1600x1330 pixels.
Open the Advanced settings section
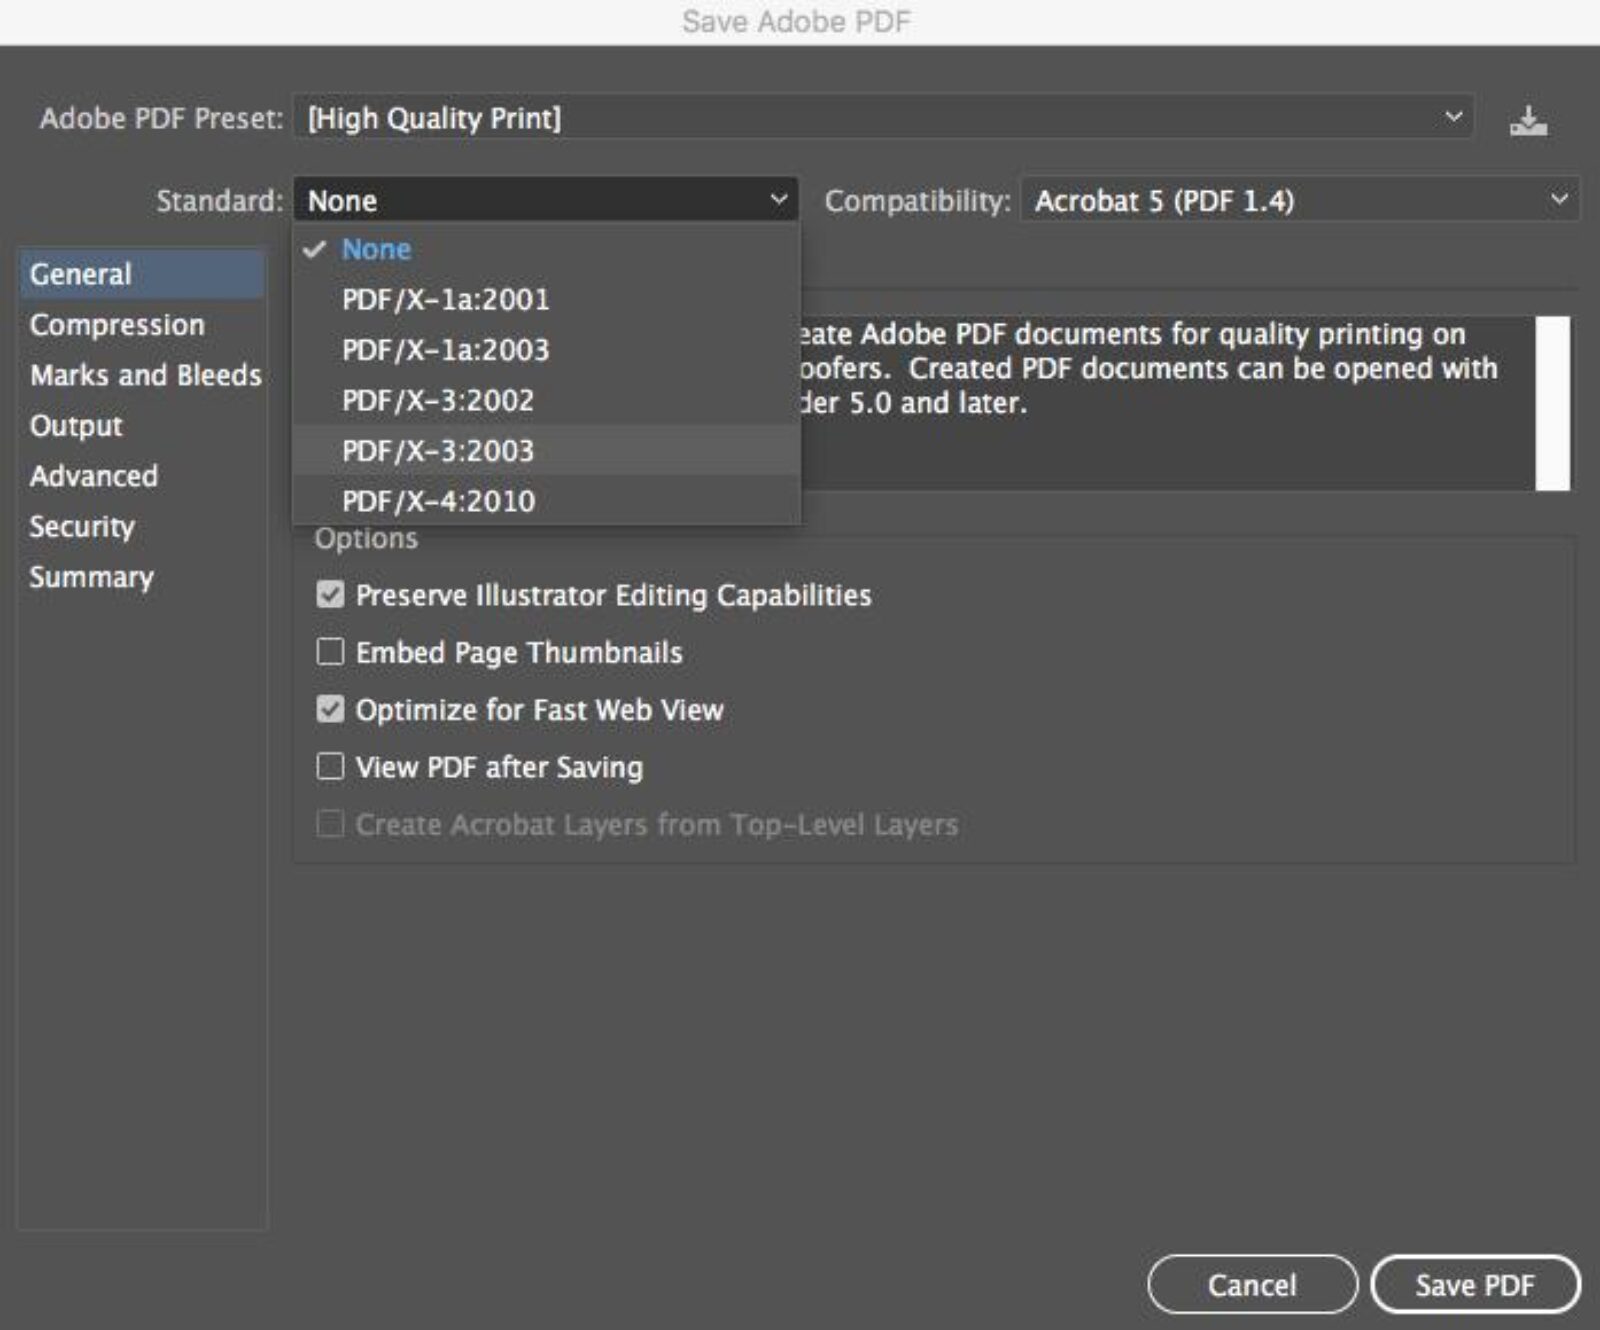(x=142, y=476)
